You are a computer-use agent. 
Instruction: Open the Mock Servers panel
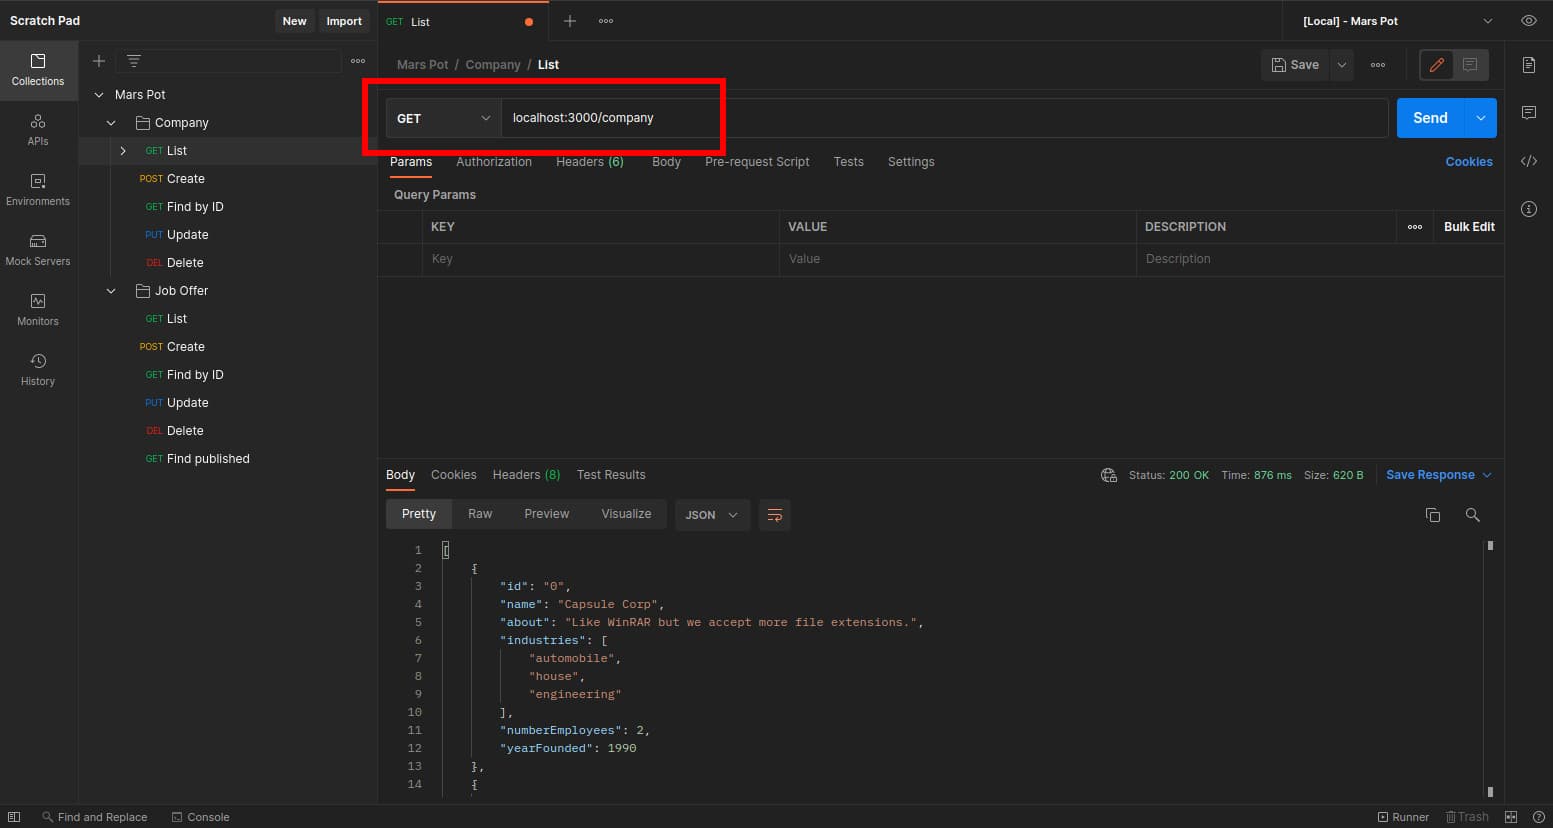click(38, 251)
